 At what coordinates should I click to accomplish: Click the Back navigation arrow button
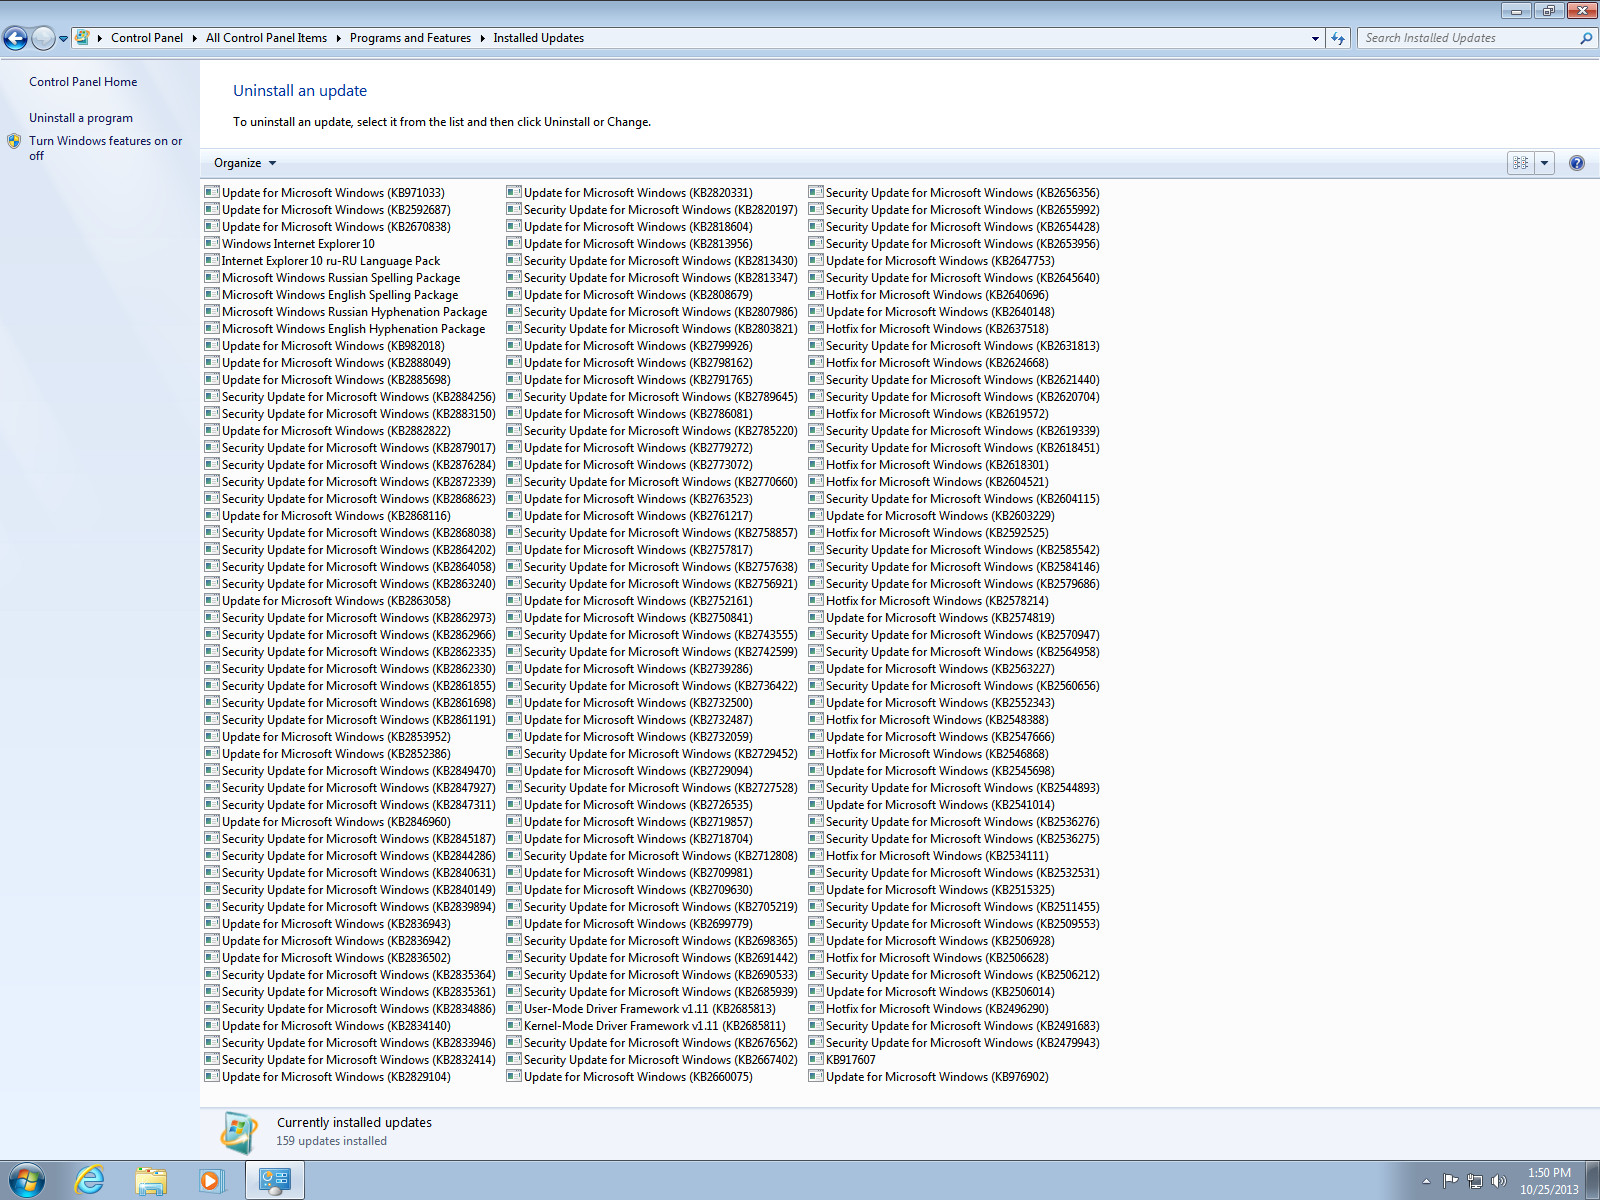coord(15,38)
